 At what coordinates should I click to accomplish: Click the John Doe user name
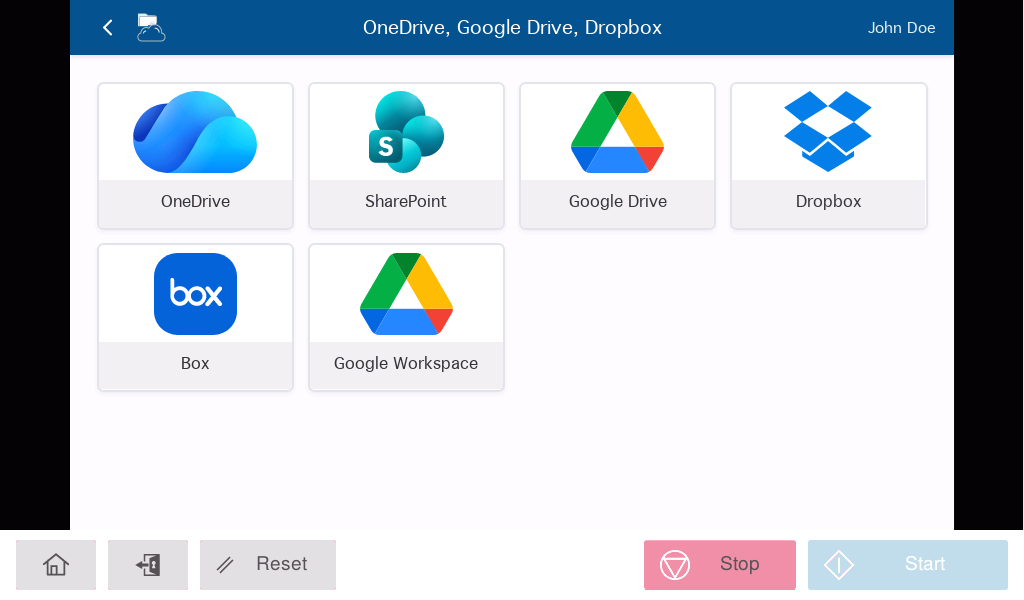coord(901,28)
